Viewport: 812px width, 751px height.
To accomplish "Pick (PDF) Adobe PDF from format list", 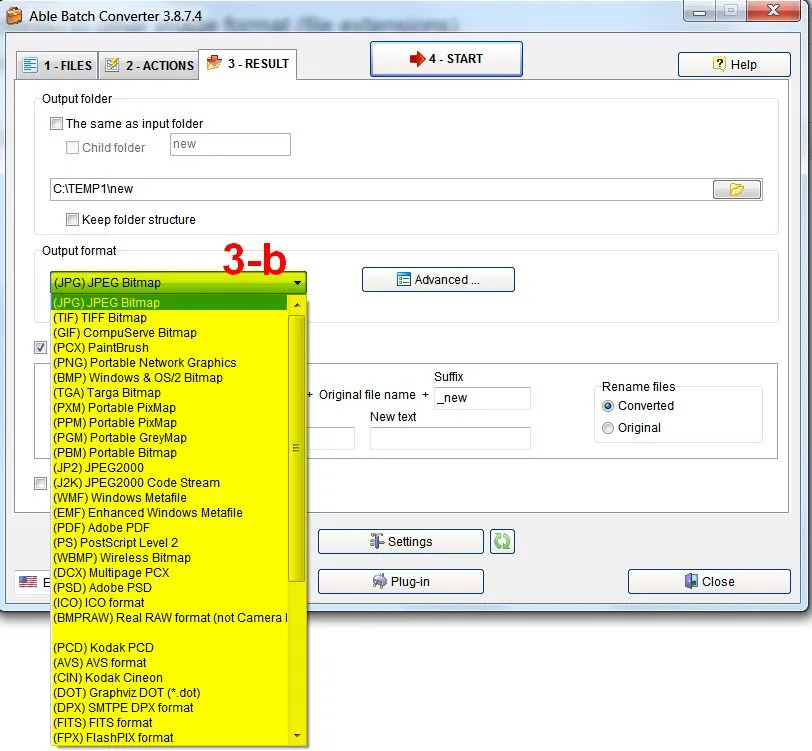I will pyautogui.click(x=101, y=528).
